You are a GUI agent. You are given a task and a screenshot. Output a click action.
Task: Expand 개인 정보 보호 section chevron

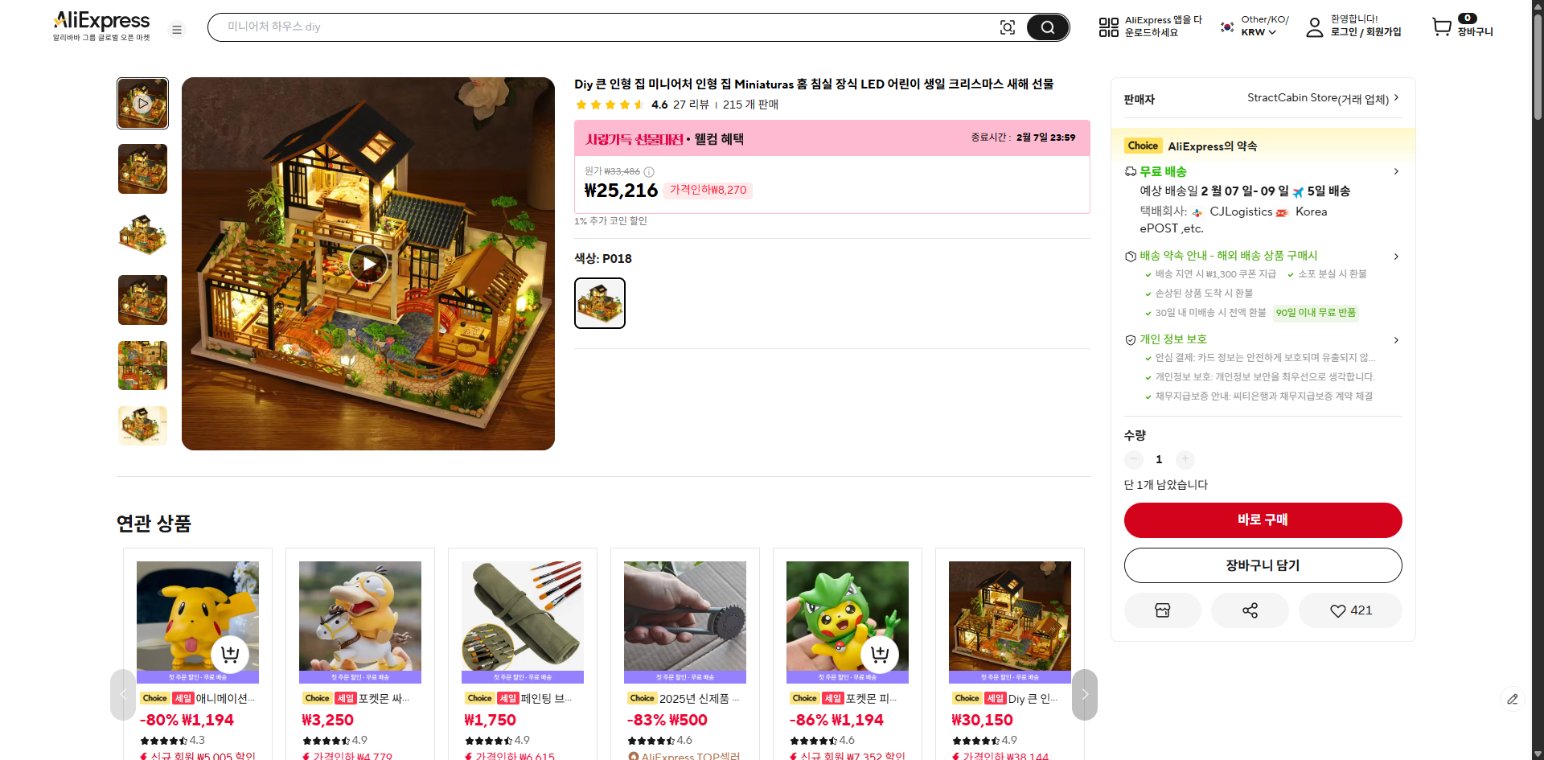[1396, 340]
